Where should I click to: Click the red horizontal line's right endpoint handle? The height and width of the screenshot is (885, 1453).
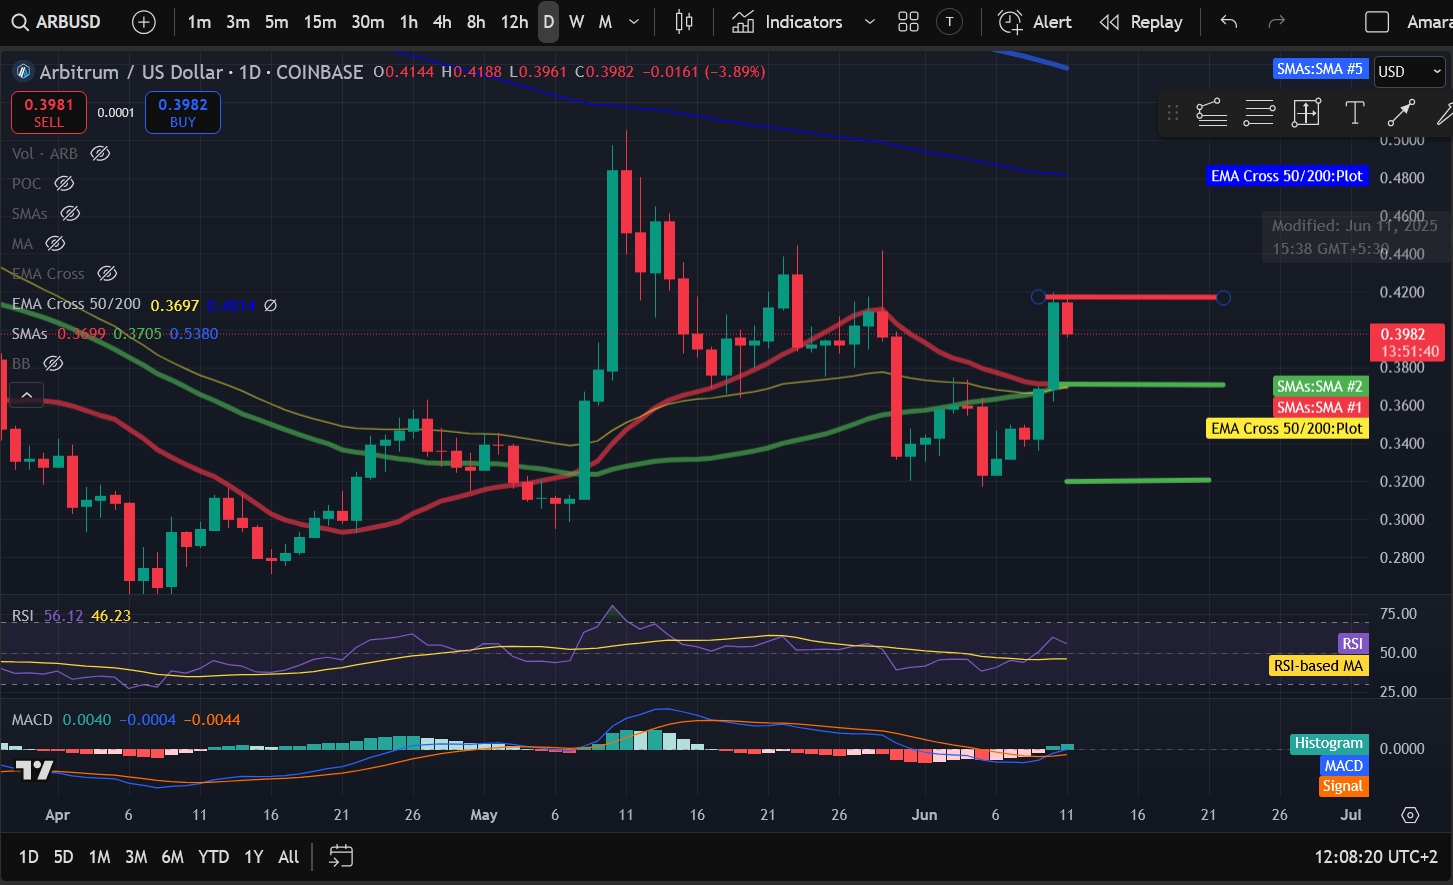tap(1223, 297)
